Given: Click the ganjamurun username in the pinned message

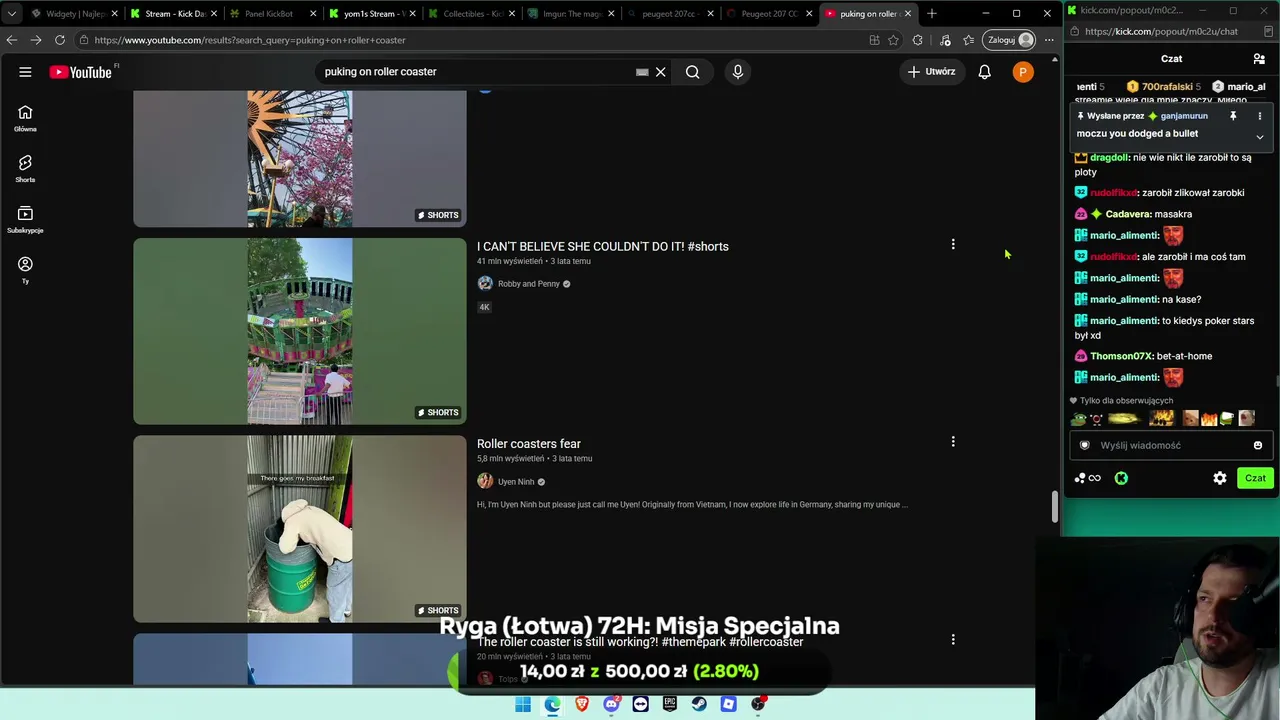Looking at the screenshot, I should [1184, 116].
